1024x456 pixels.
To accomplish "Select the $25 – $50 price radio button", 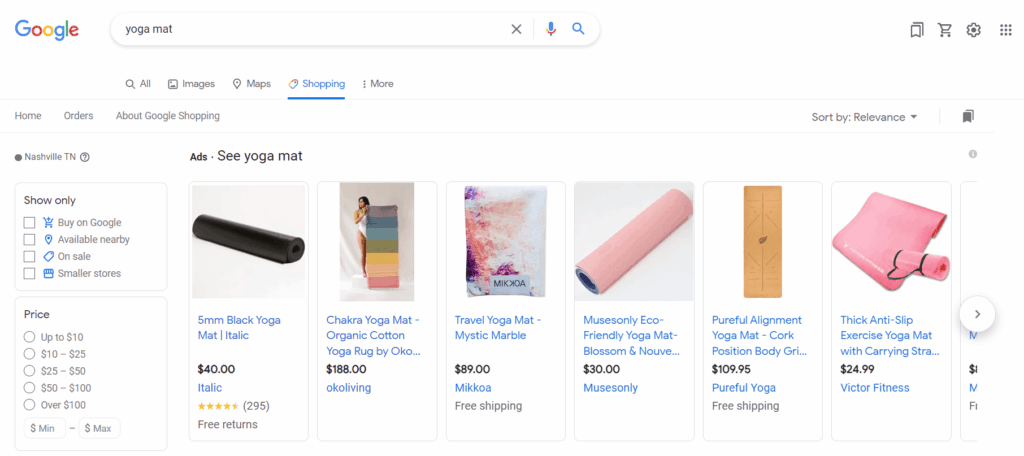I will pyautogui.click(x=29, y=371).
